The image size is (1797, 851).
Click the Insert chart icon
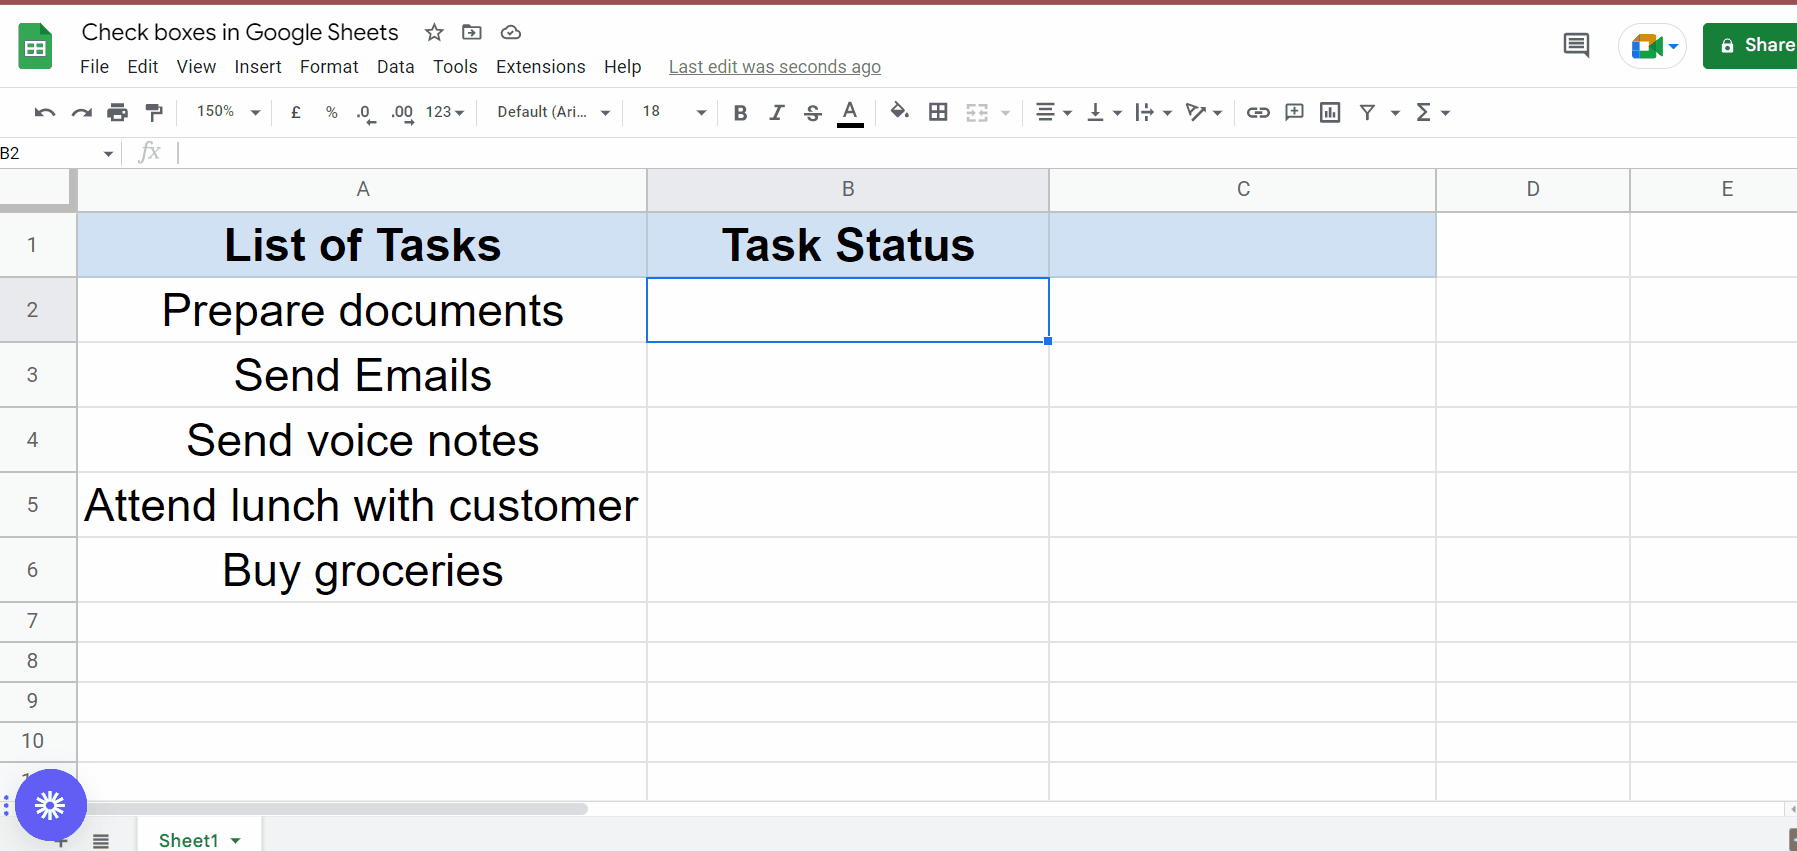[x=1330, y=112]
